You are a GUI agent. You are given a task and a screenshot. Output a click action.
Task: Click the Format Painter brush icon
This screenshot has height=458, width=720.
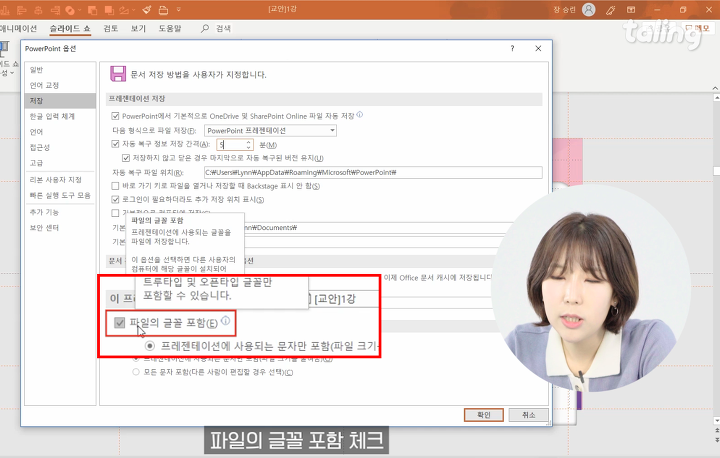[146, 10]
